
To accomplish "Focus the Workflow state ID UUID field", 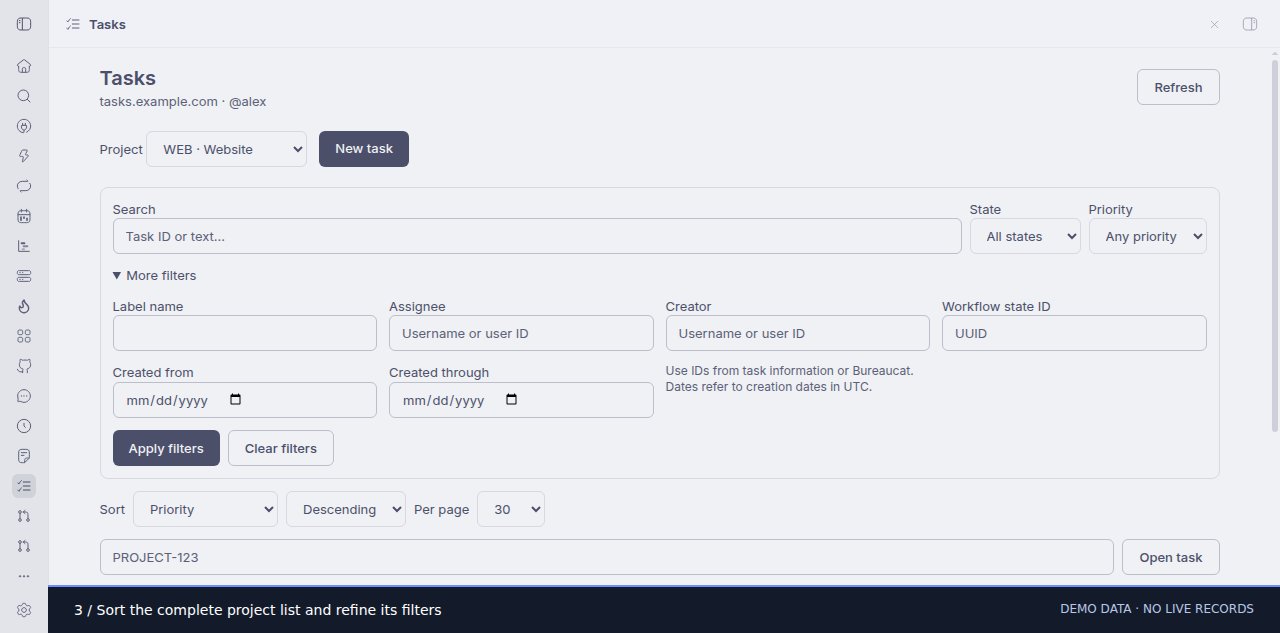I will coord(1074,333).
